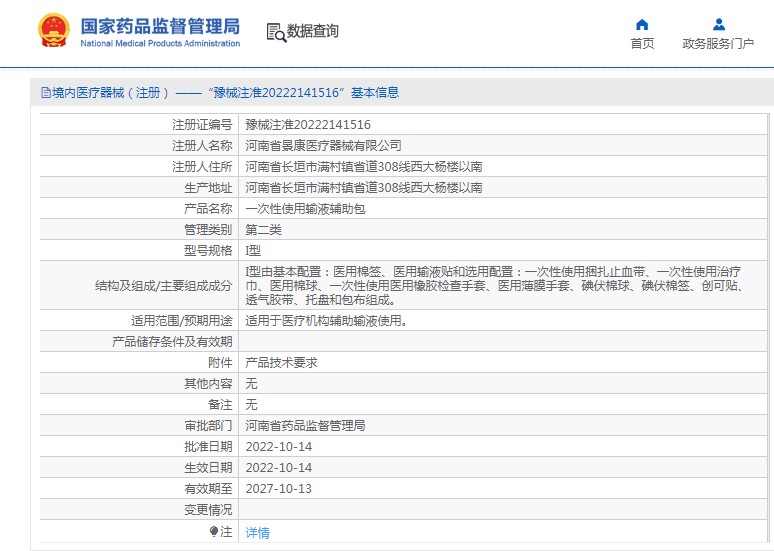Click the lightbulb icon next to 注
This screenshot has height=551, width=774.
[x=214, y=531]
